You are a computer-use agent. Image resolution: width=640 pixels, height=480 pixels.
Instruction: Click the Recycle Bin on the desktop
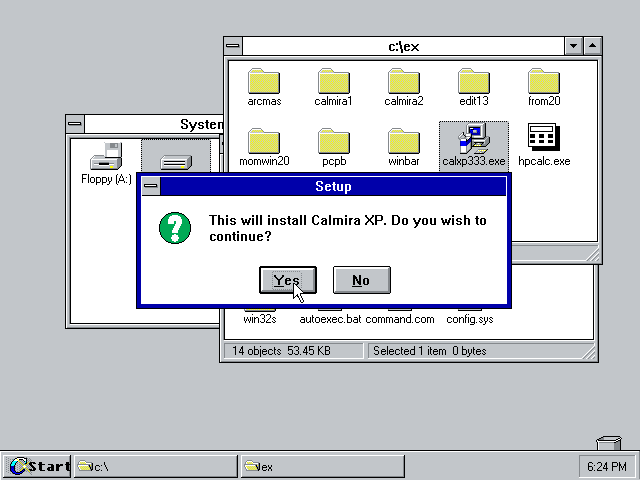click(x=607, y=444)
